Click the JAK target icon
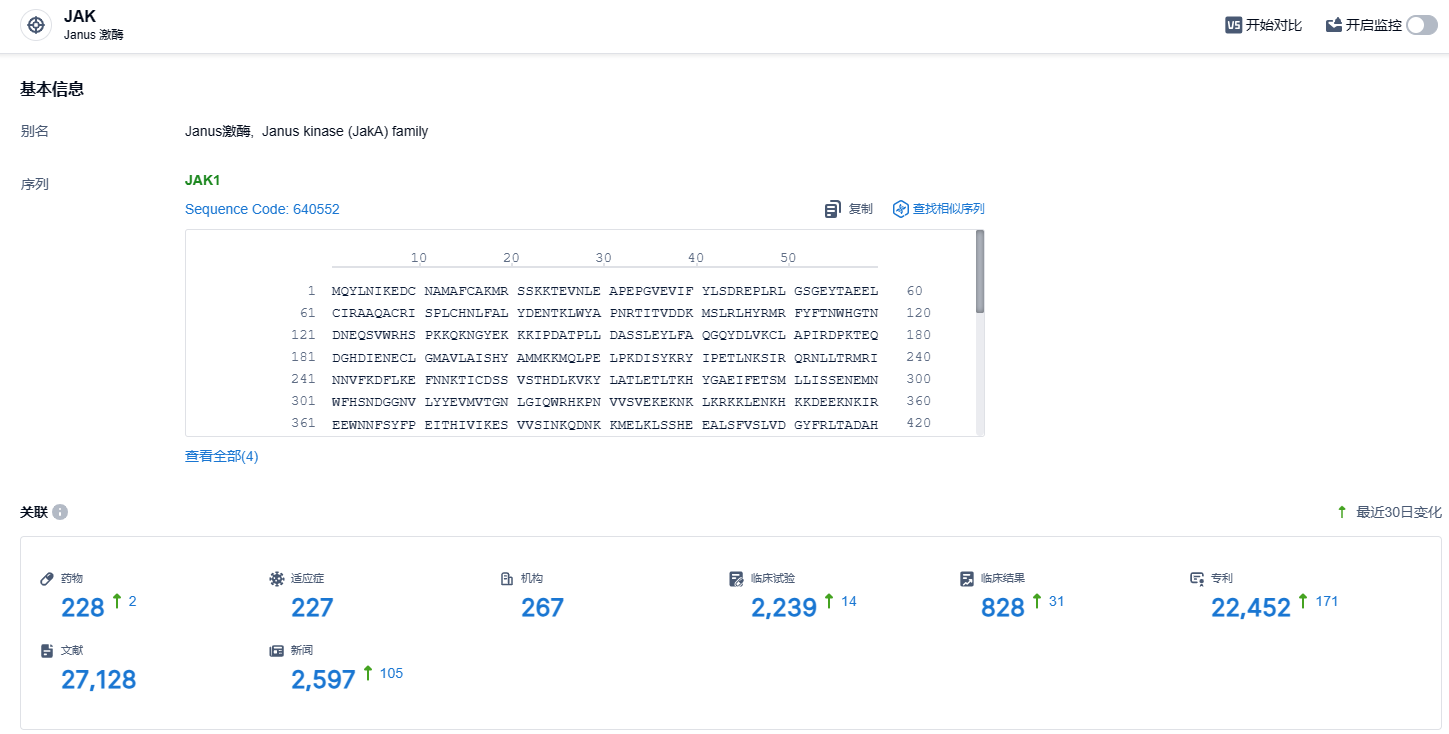This screenshot has width=1449, height=734. click(x=36, y=26)
